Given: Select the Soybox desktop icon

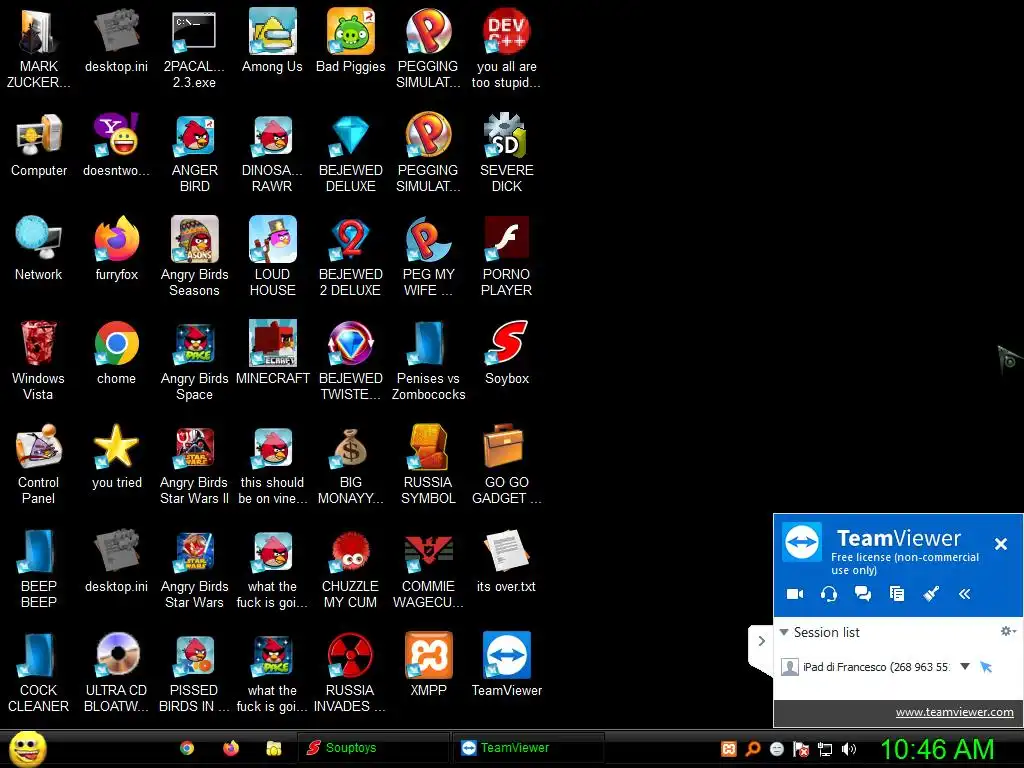Looking at the screenshot, I should click(x=507, y=353).
